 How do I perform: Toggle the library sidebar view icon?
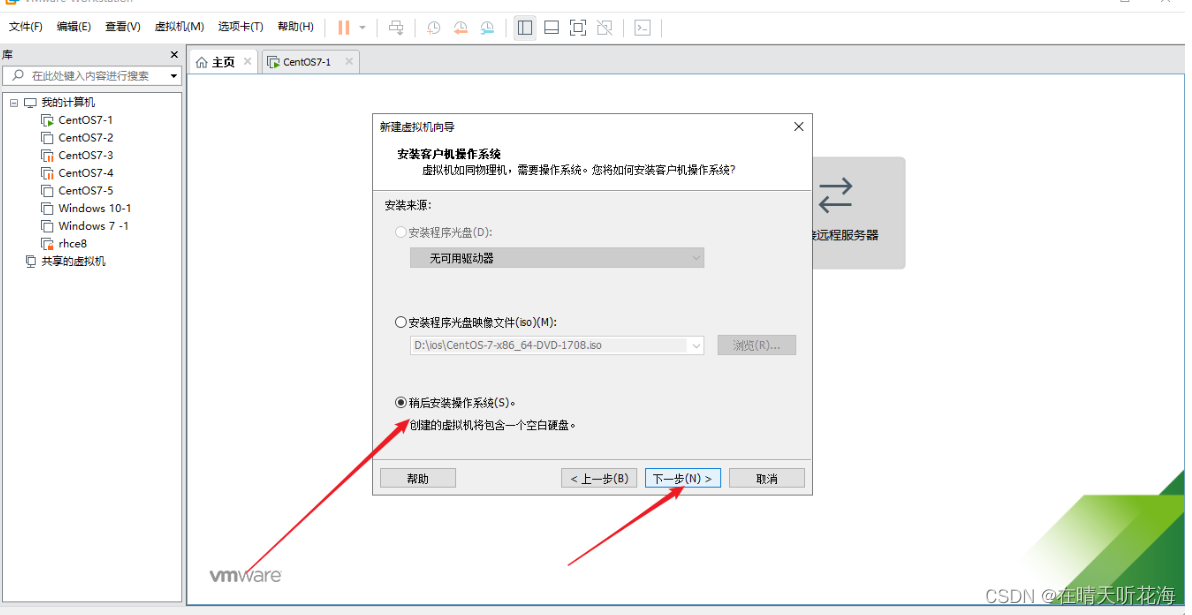[x=525, y=27]
